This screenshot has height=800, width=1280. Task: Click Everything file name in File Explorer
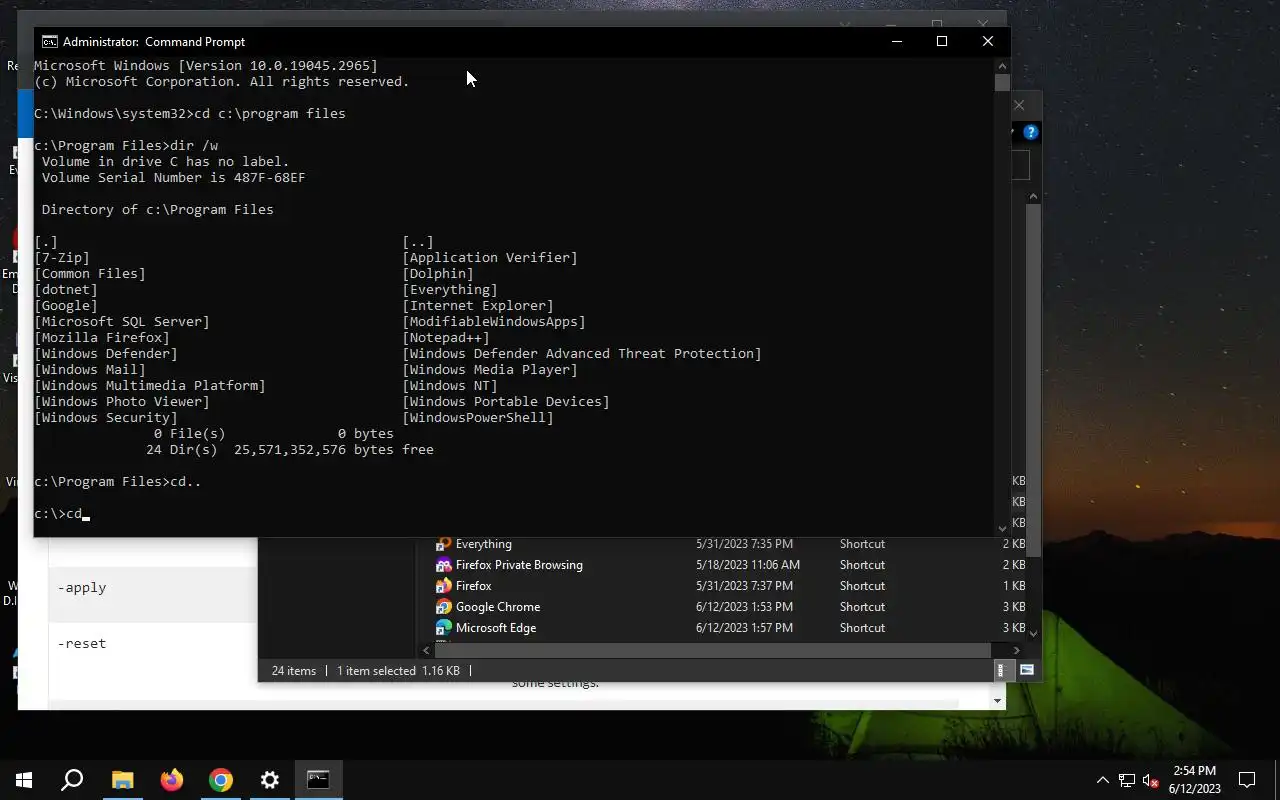click(483, 544)
